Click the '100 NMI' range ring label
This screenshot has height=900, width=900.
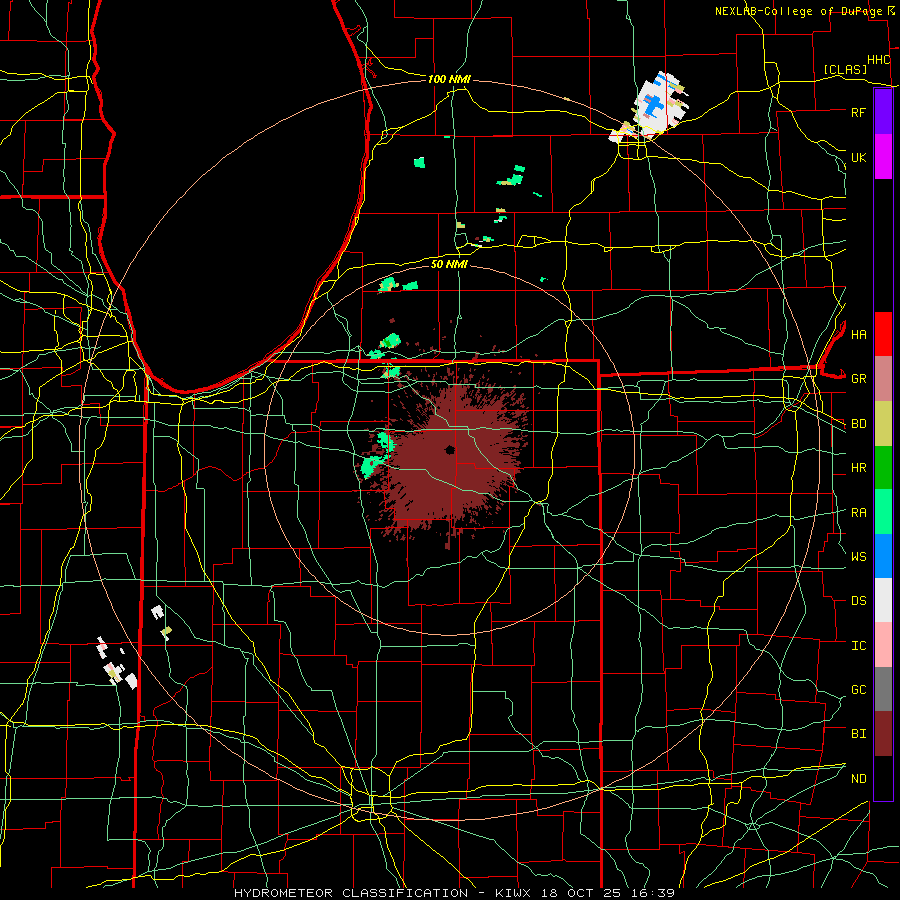(x=449, y=79)
